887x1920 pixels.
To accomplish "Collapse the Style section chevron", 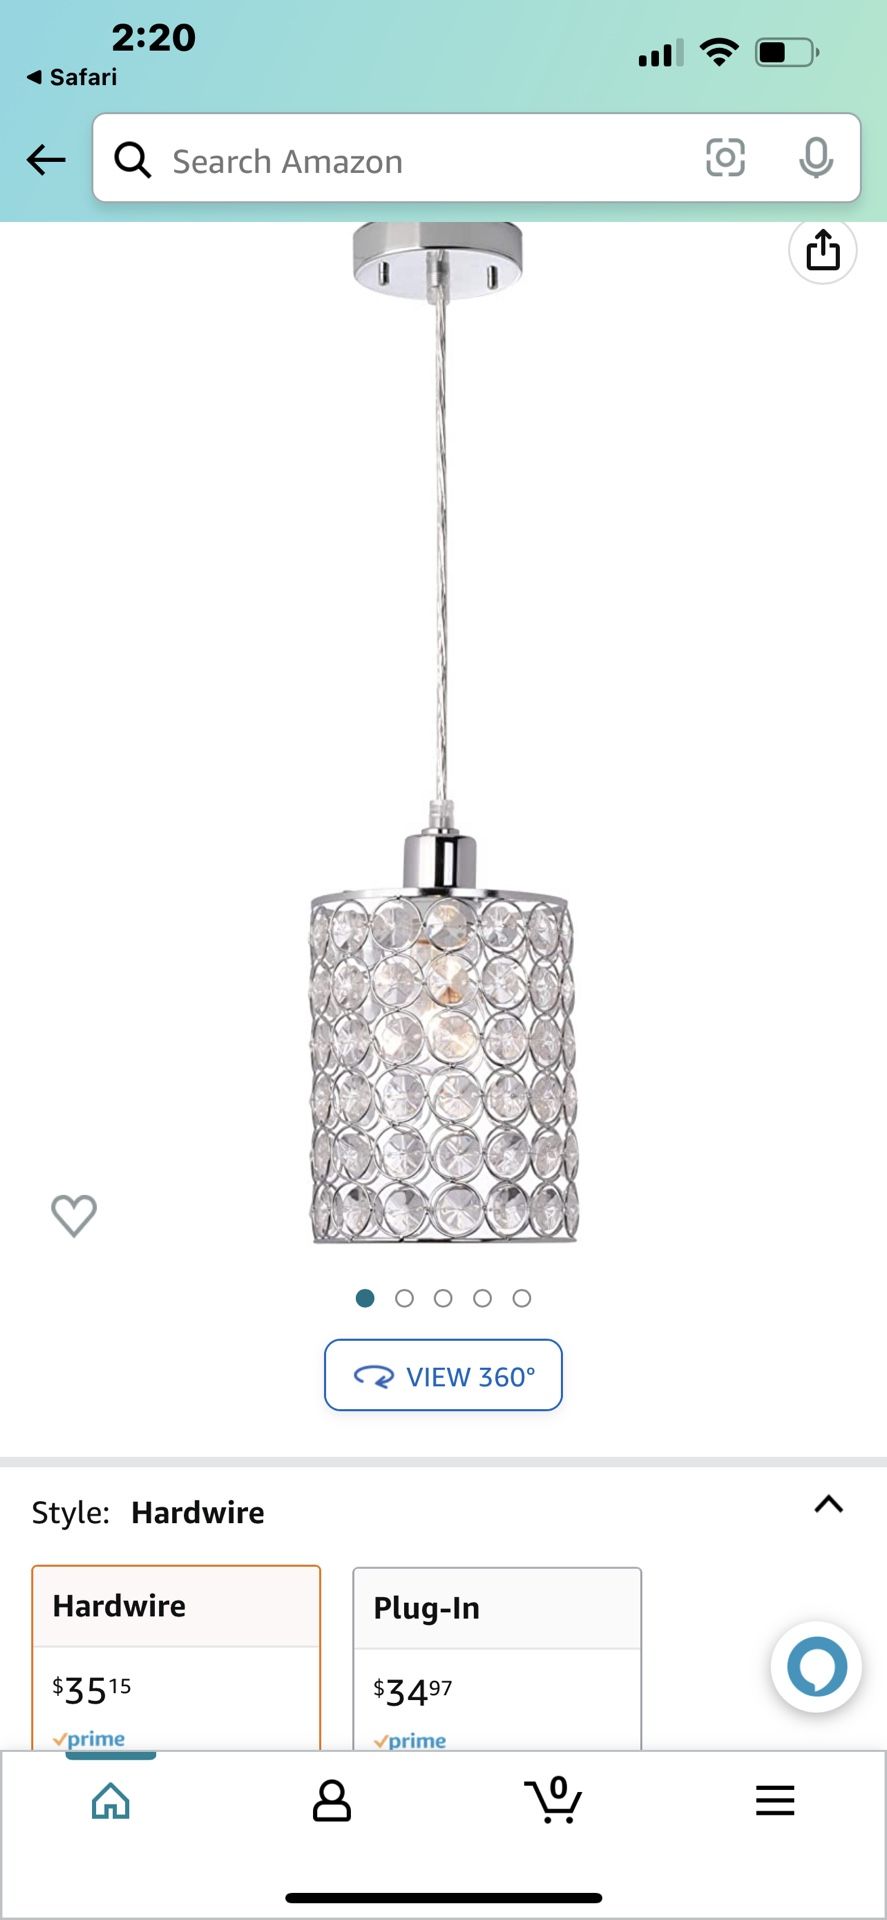I will (829, 1504).
